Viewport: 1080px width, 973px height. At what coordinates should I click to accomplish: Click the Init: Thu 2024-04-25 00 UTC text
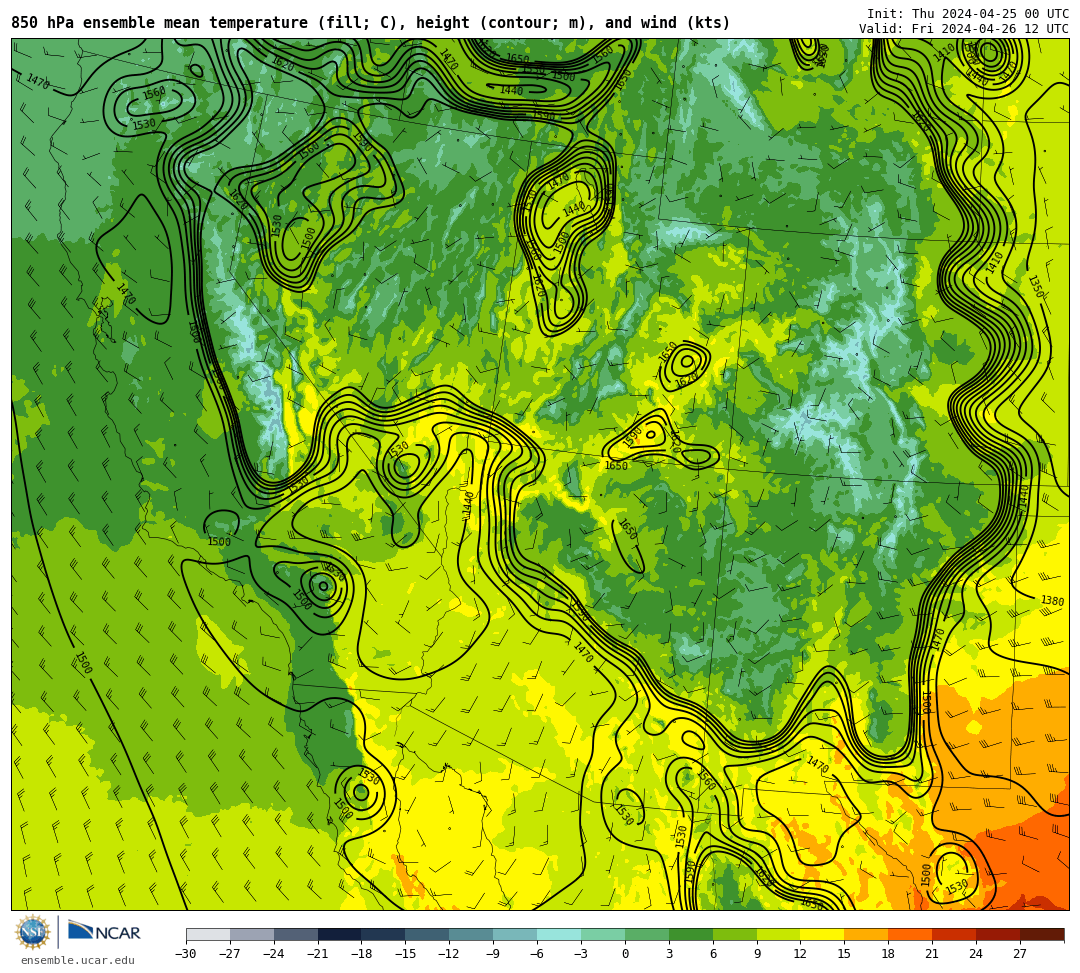click(x=968, y=14)
